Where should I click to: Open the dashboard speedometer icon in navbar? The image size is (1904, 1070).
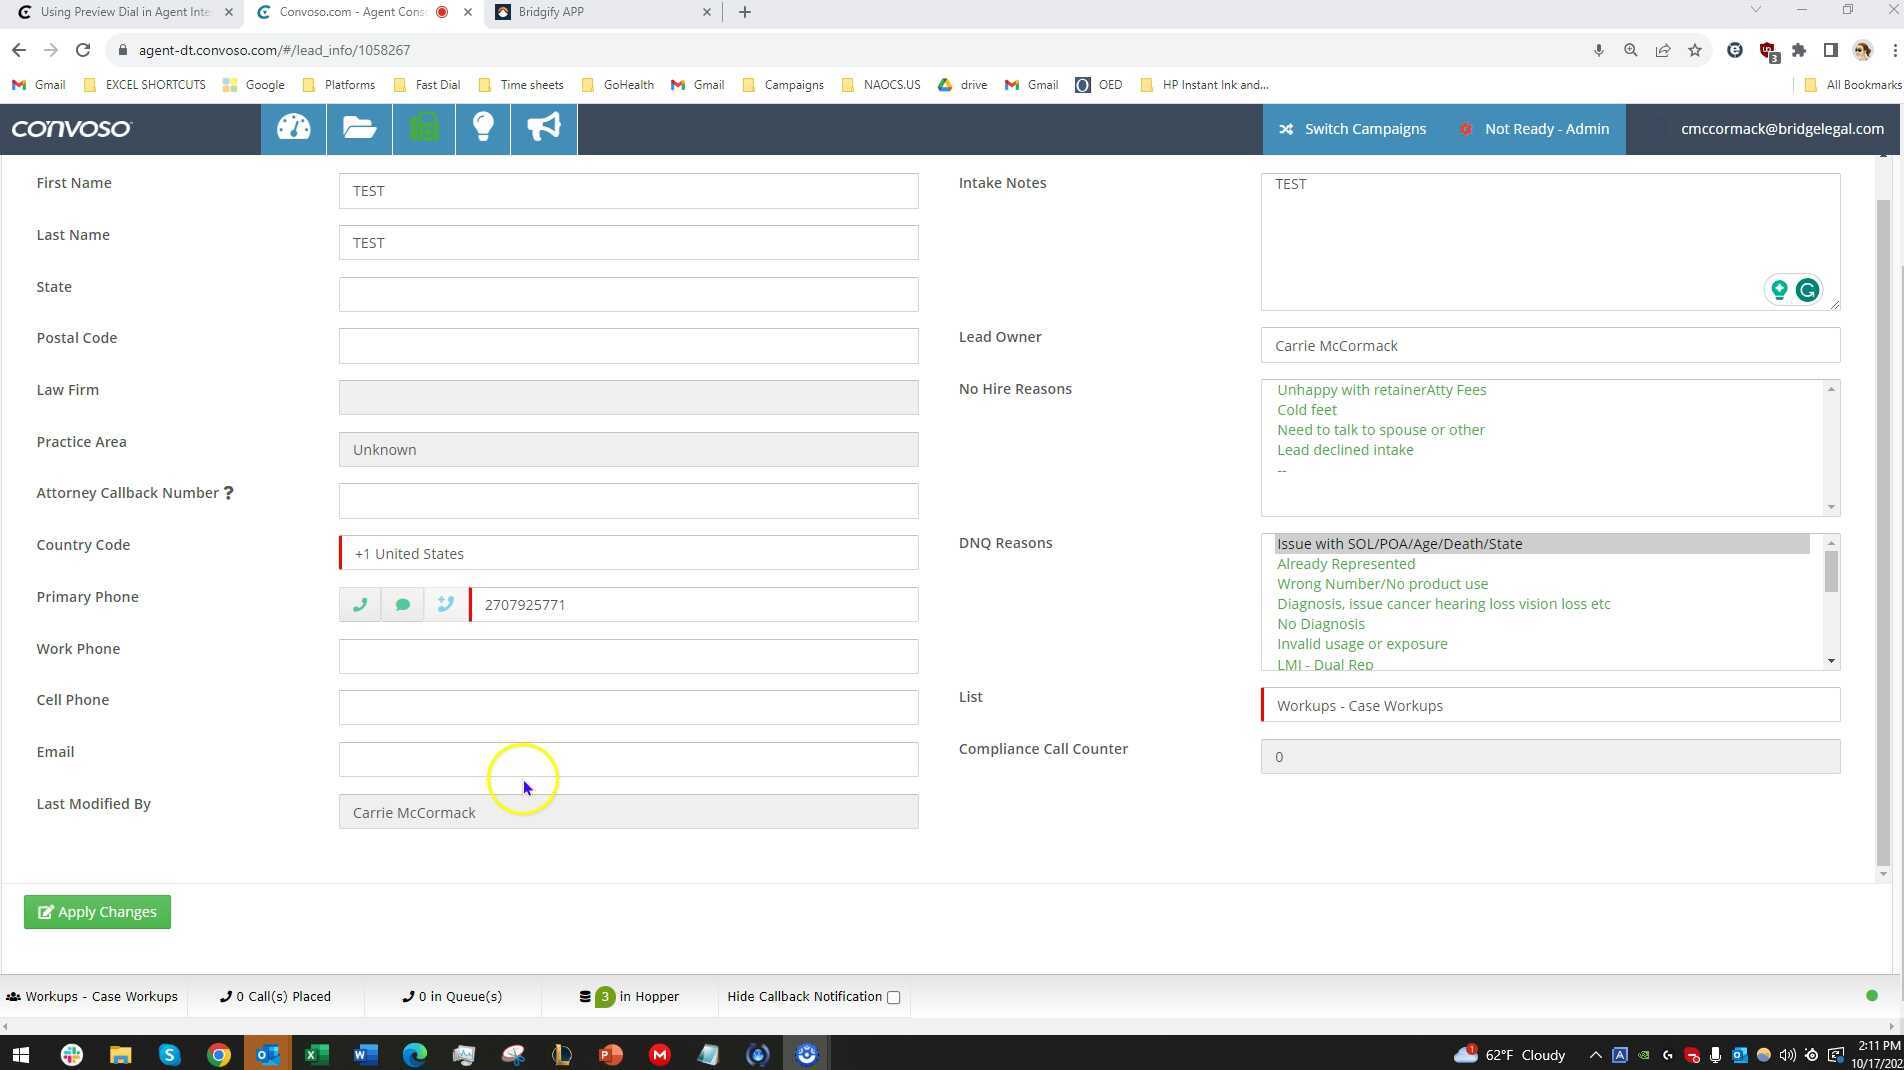coord(292,128)
